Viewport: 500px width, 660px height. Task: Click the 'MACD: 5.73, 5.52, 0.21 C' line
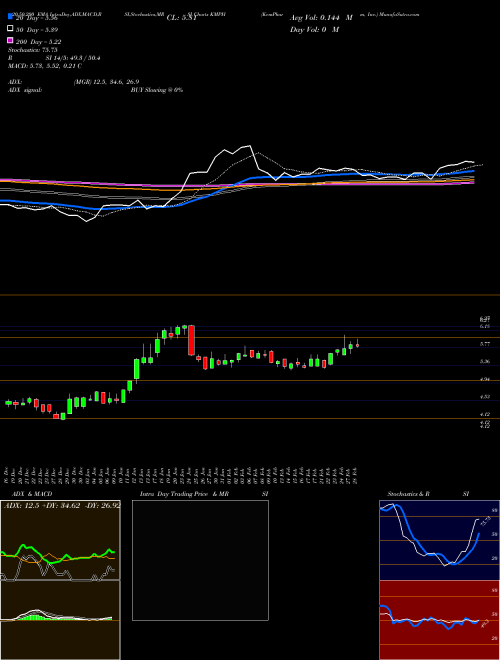[x=45, y=67]
